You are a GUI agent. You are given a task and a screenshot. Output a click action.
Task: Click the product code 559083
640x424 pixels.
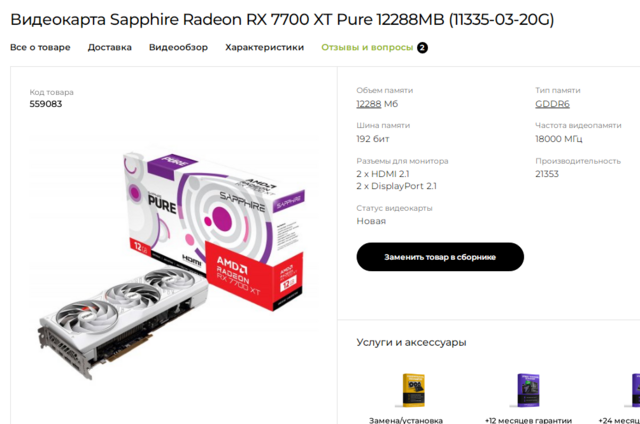(x=46, y=104)
